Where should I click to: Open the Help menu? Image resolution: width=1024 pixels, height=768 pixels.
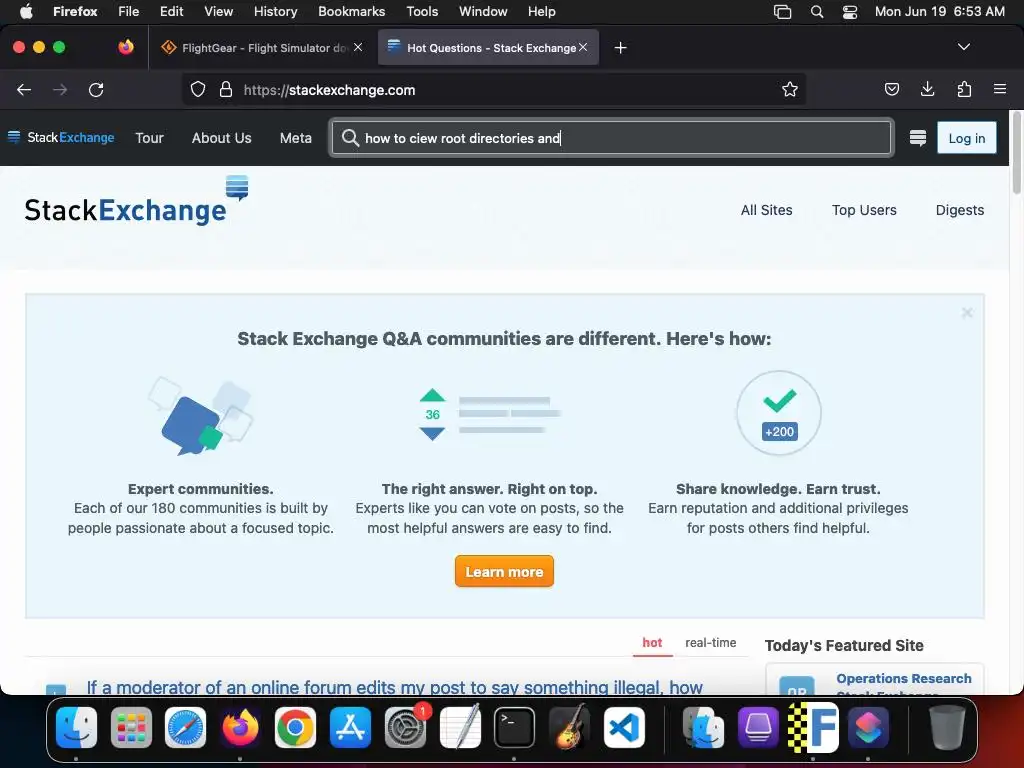click(542, 11)
